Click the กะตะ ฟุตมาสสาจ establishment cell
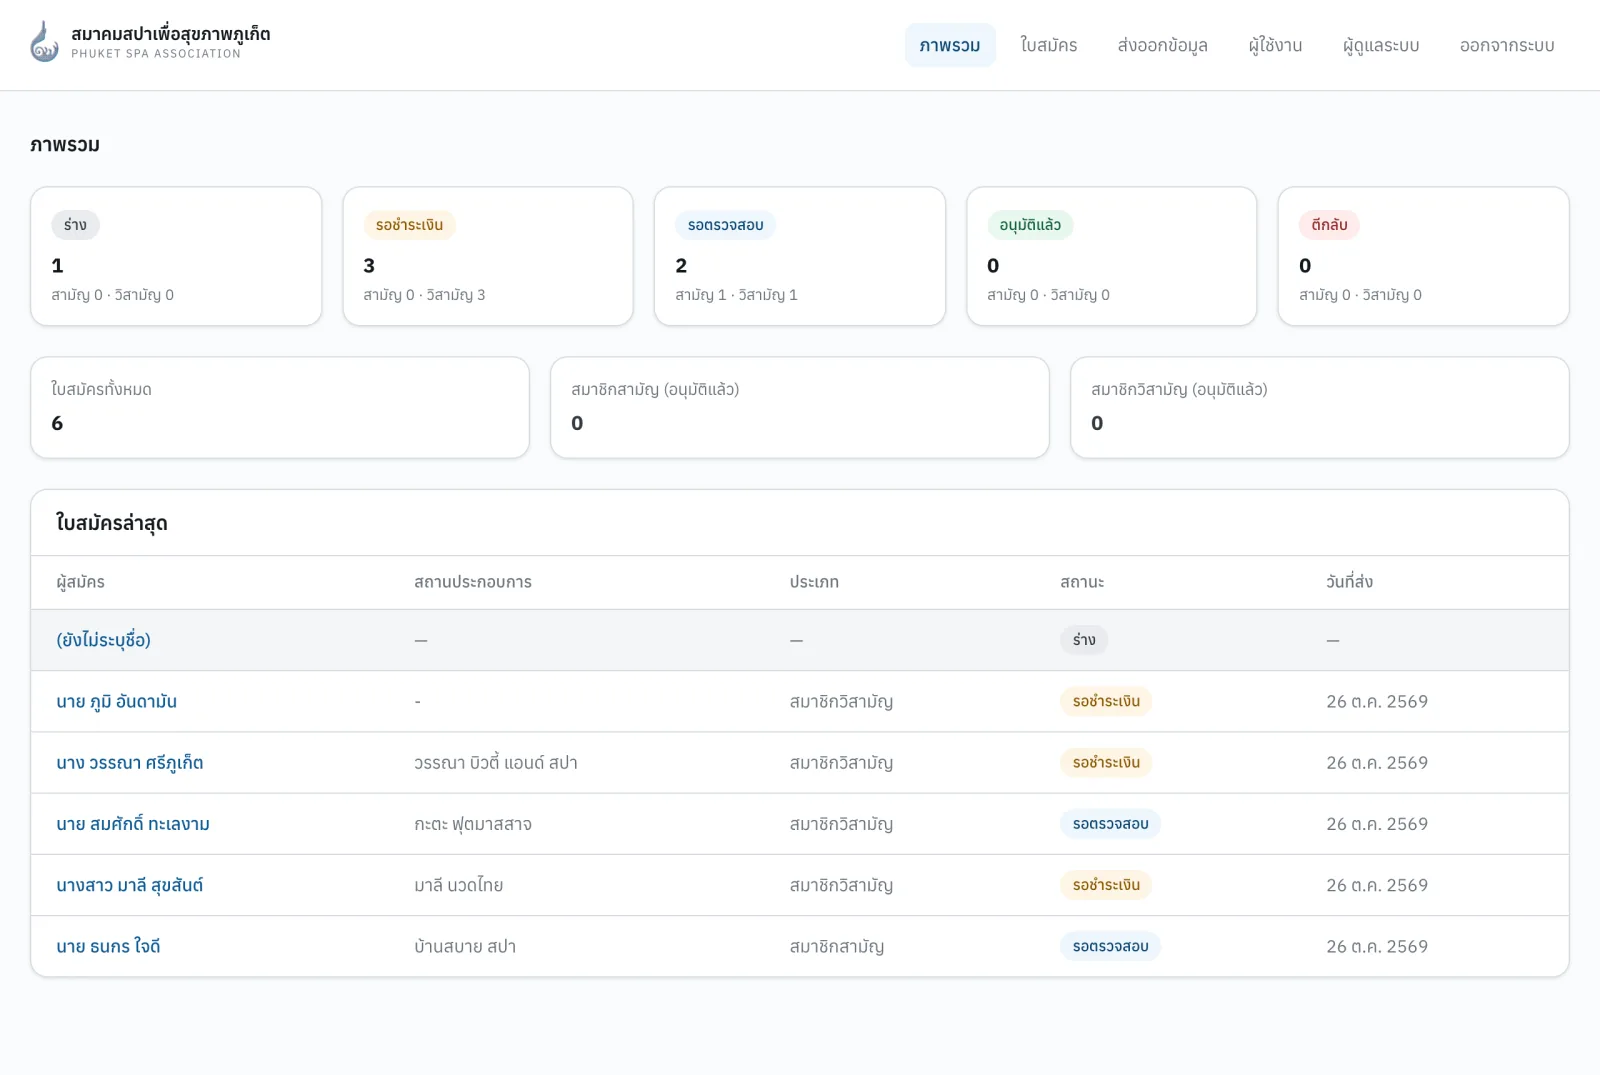1600x1075 pixels. point(473,824)
